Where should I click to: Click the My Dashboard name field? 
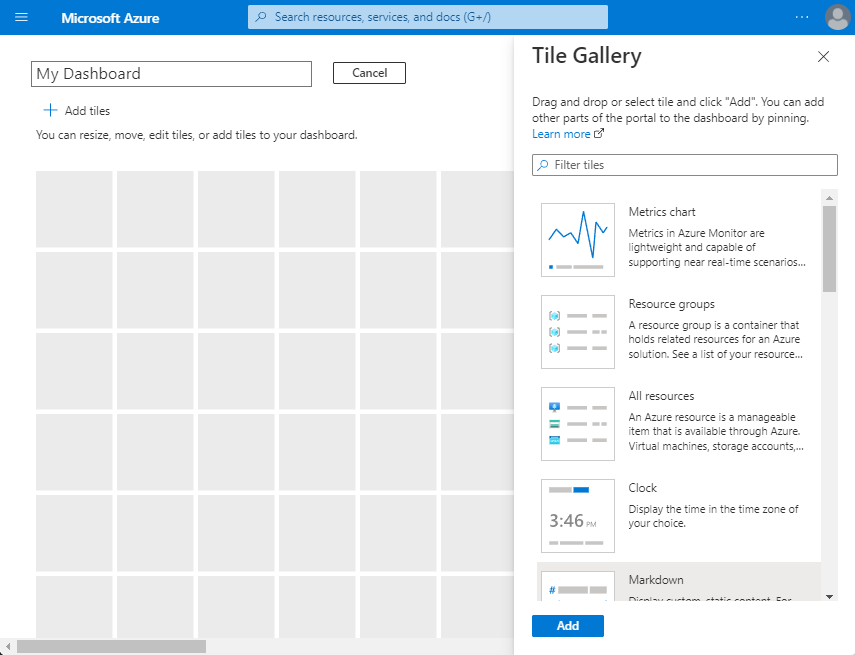tap(171, 74)
